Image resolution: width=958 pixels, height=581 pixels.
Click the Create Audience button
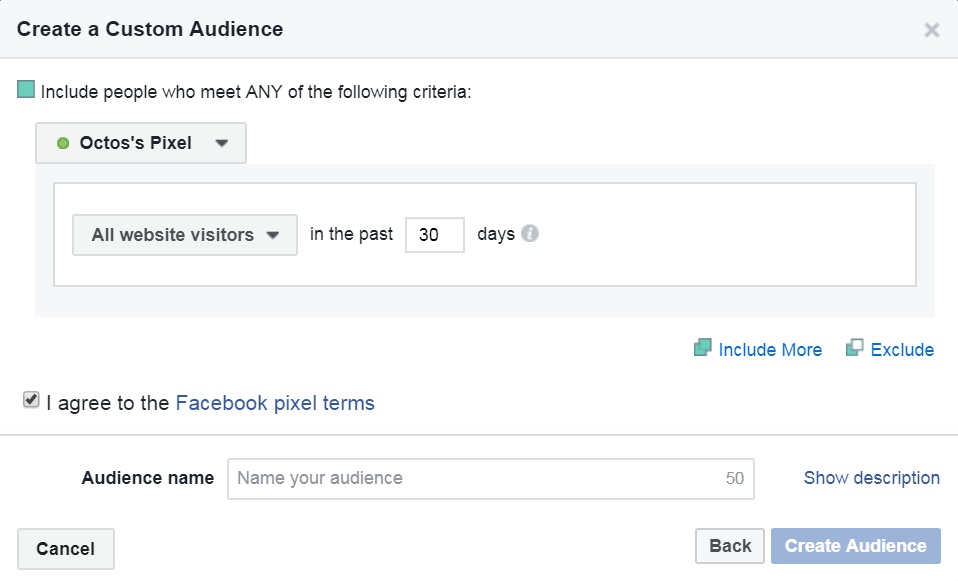(x=856, y=546)
